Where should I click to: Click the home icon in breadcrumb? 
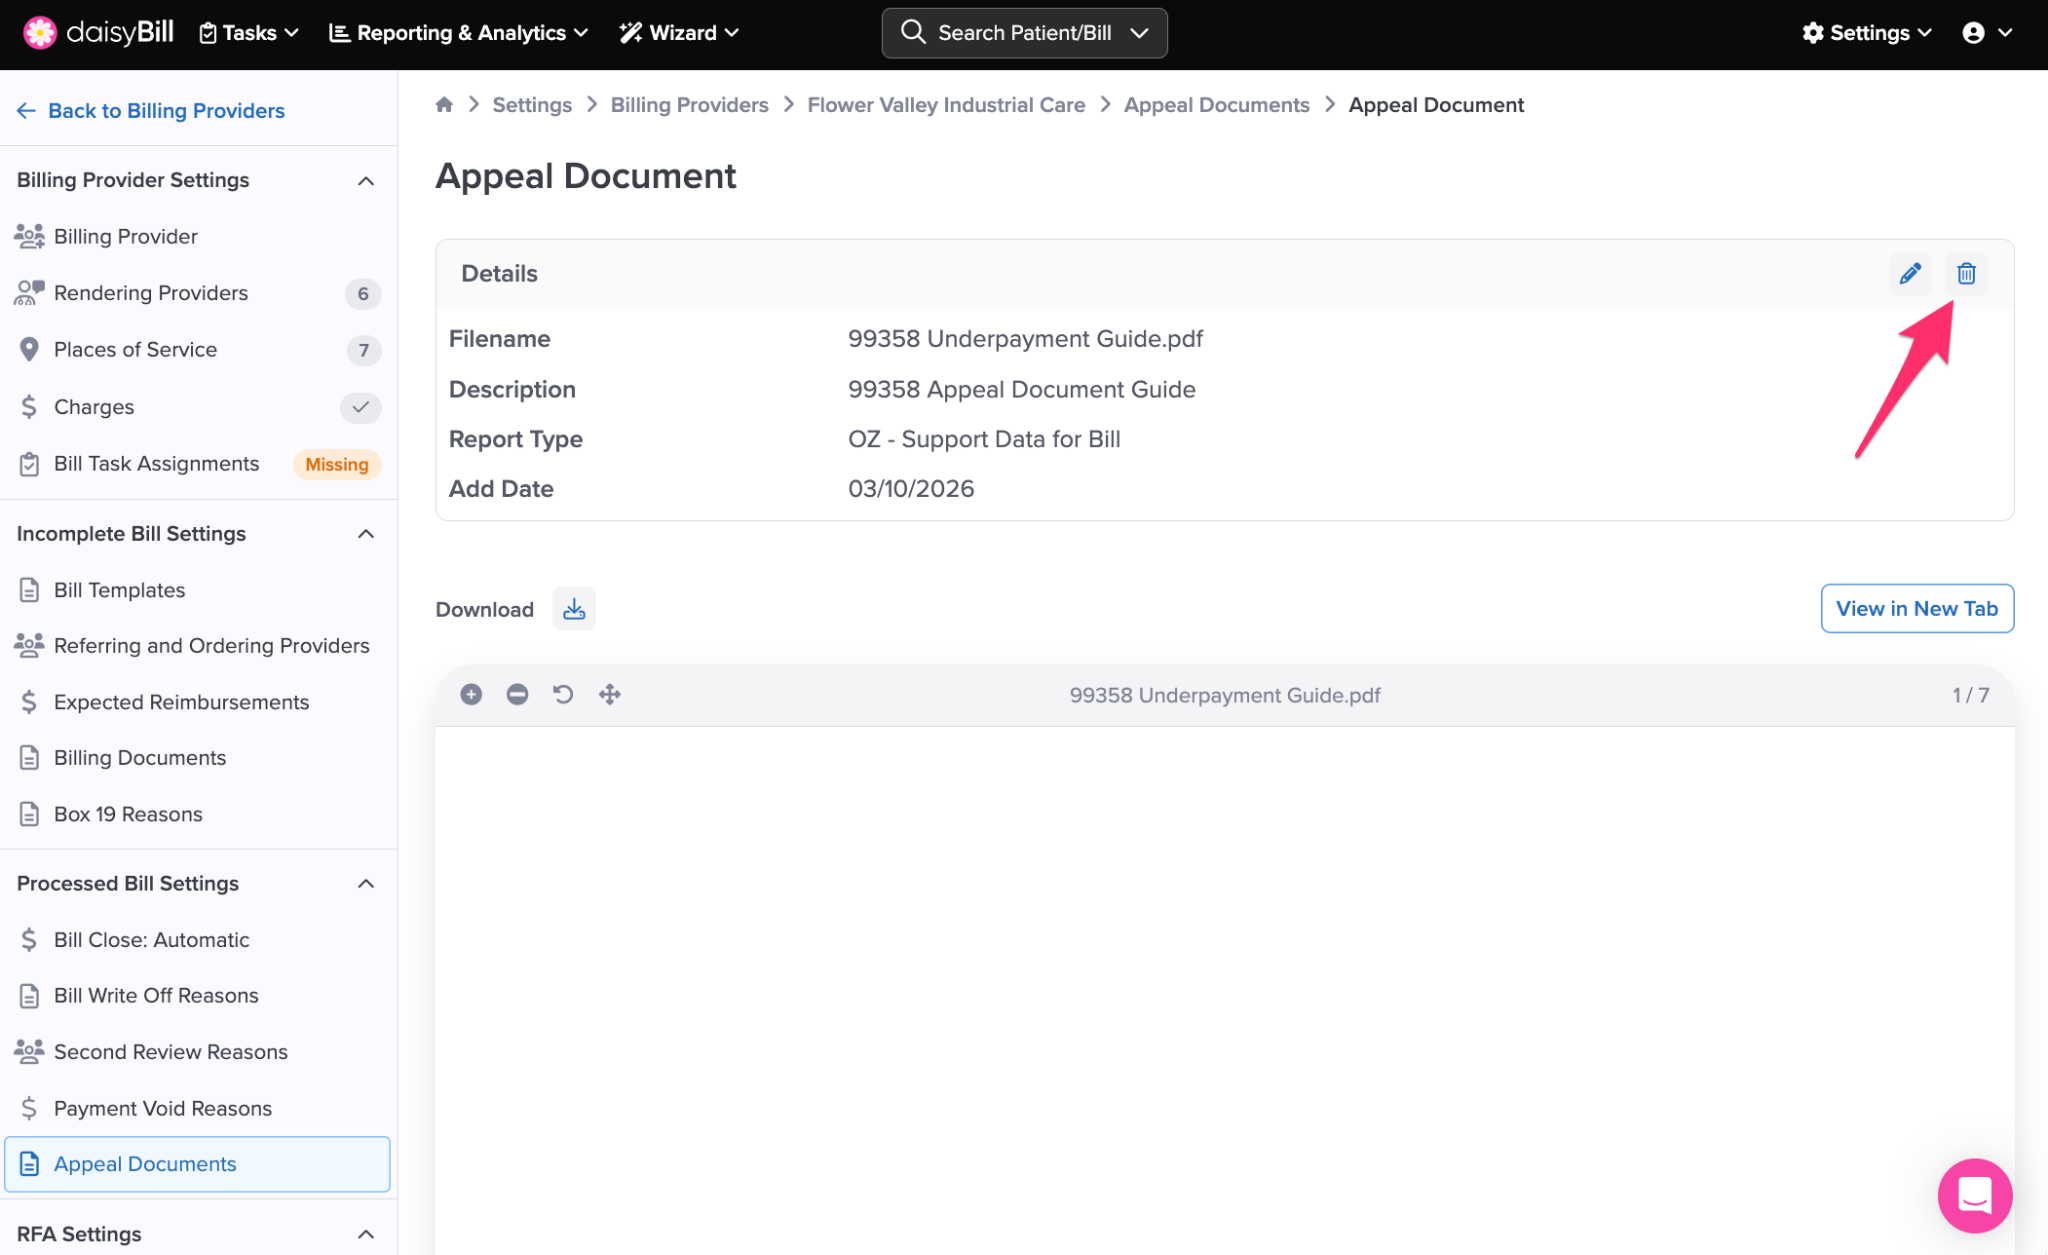445,104
